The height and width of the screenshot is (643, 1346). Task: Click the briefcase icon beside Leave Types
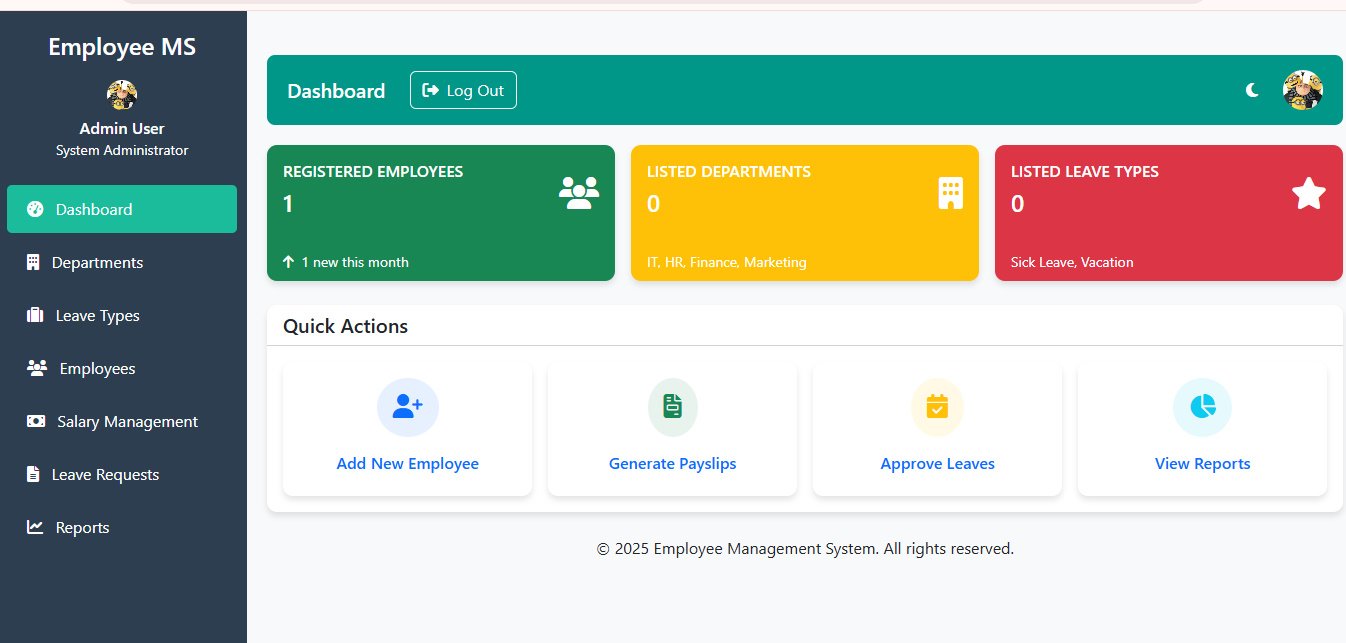(35, 316)
